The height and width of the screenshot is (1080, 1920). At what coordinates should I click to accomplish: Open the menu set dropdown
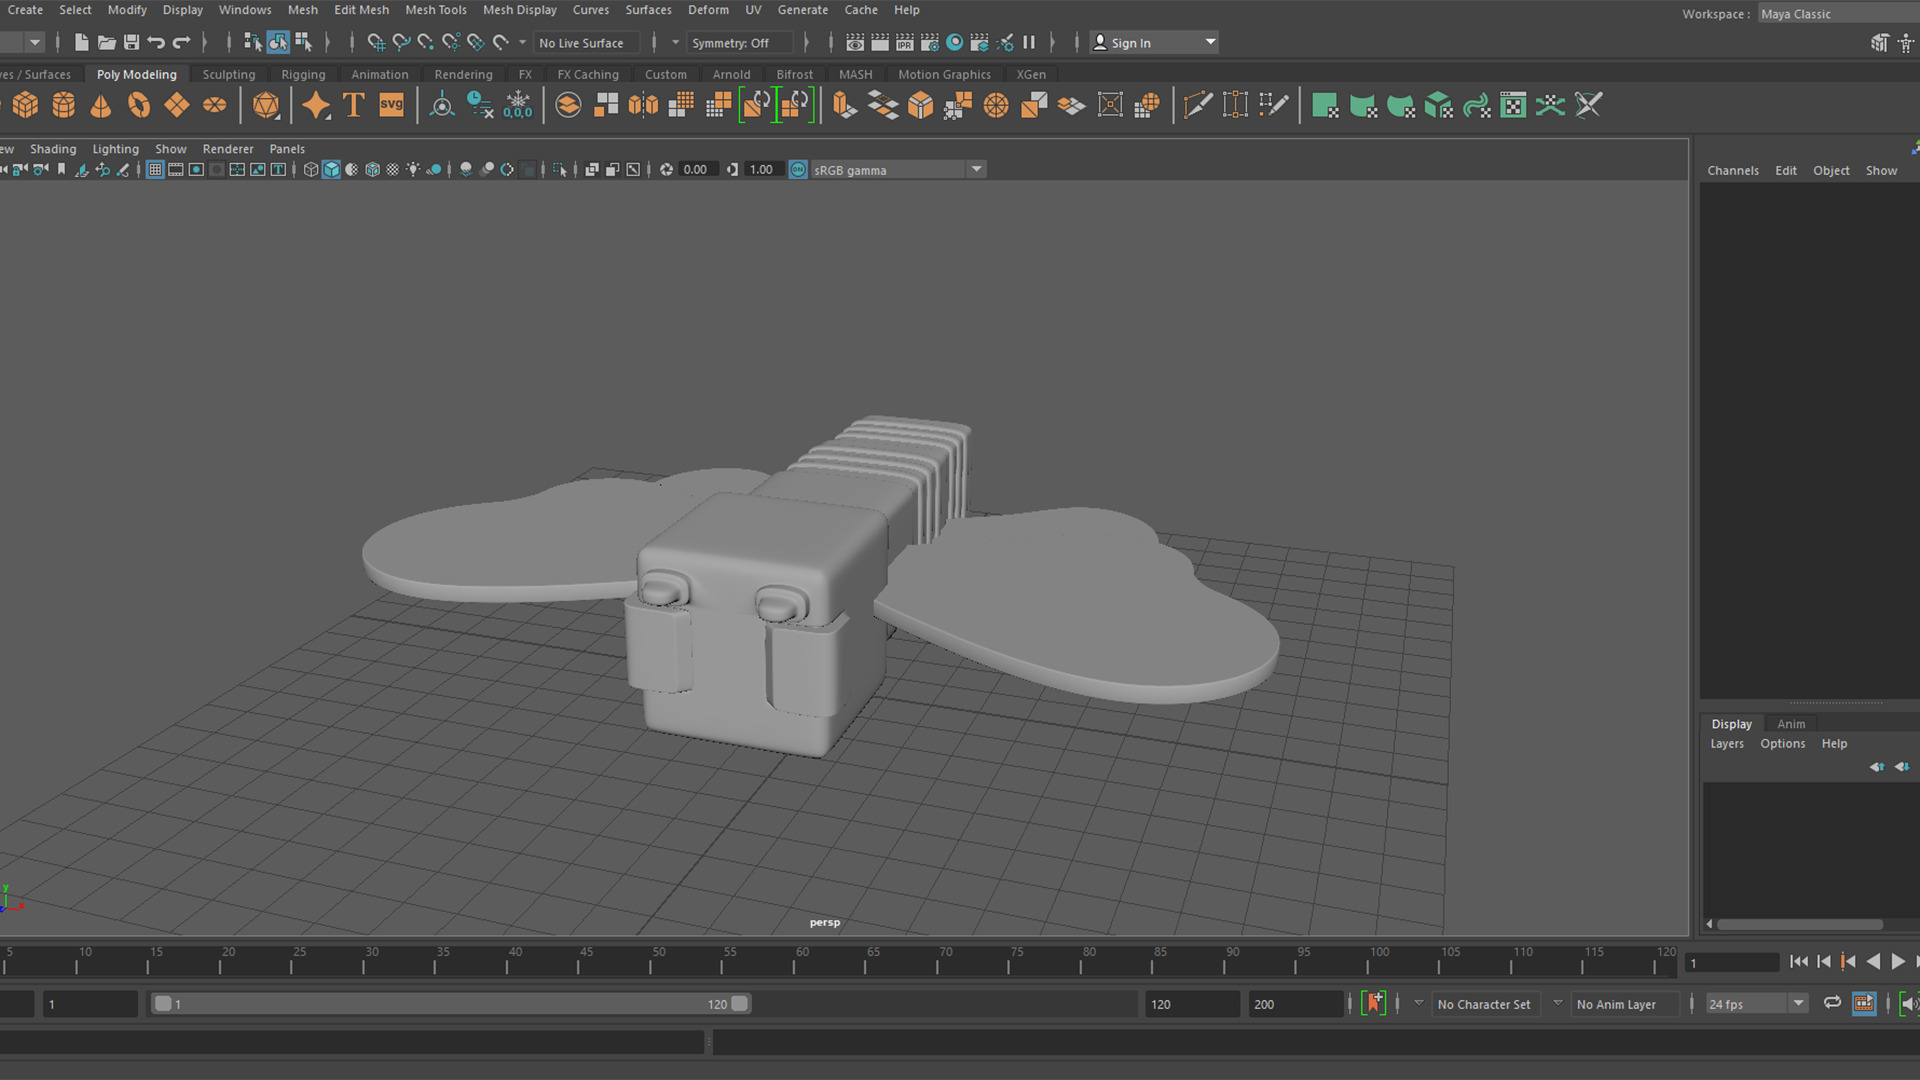(35, 42)
